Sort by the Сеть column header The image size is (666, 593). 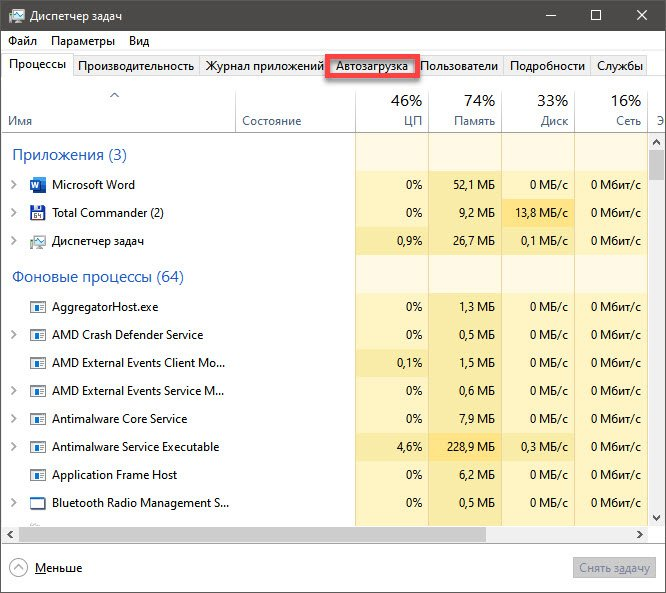(x=611, y=111)
